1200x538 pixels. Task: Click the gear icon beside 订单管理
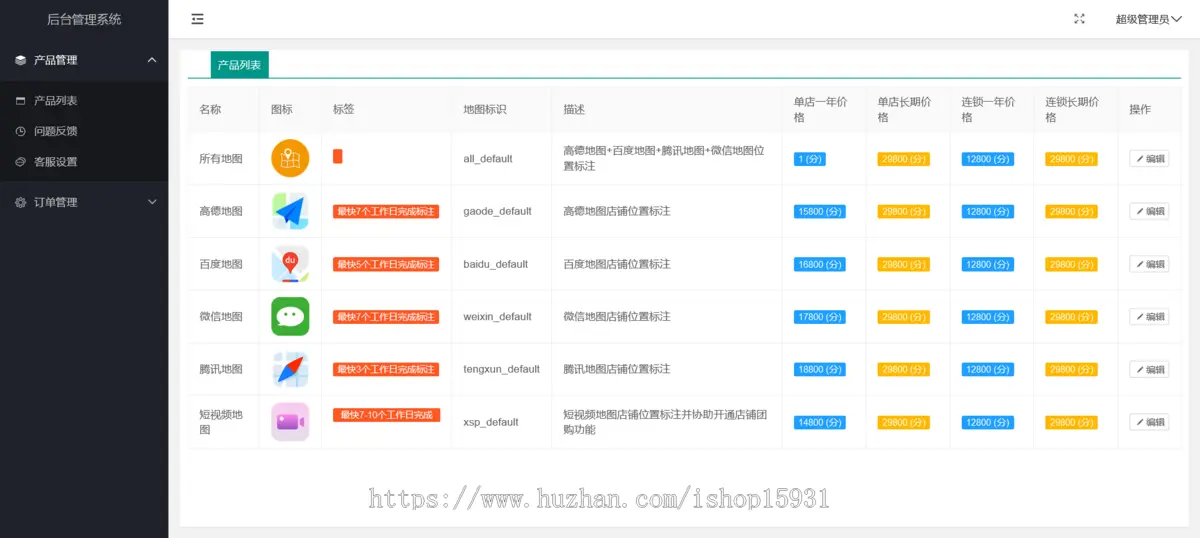20,202
